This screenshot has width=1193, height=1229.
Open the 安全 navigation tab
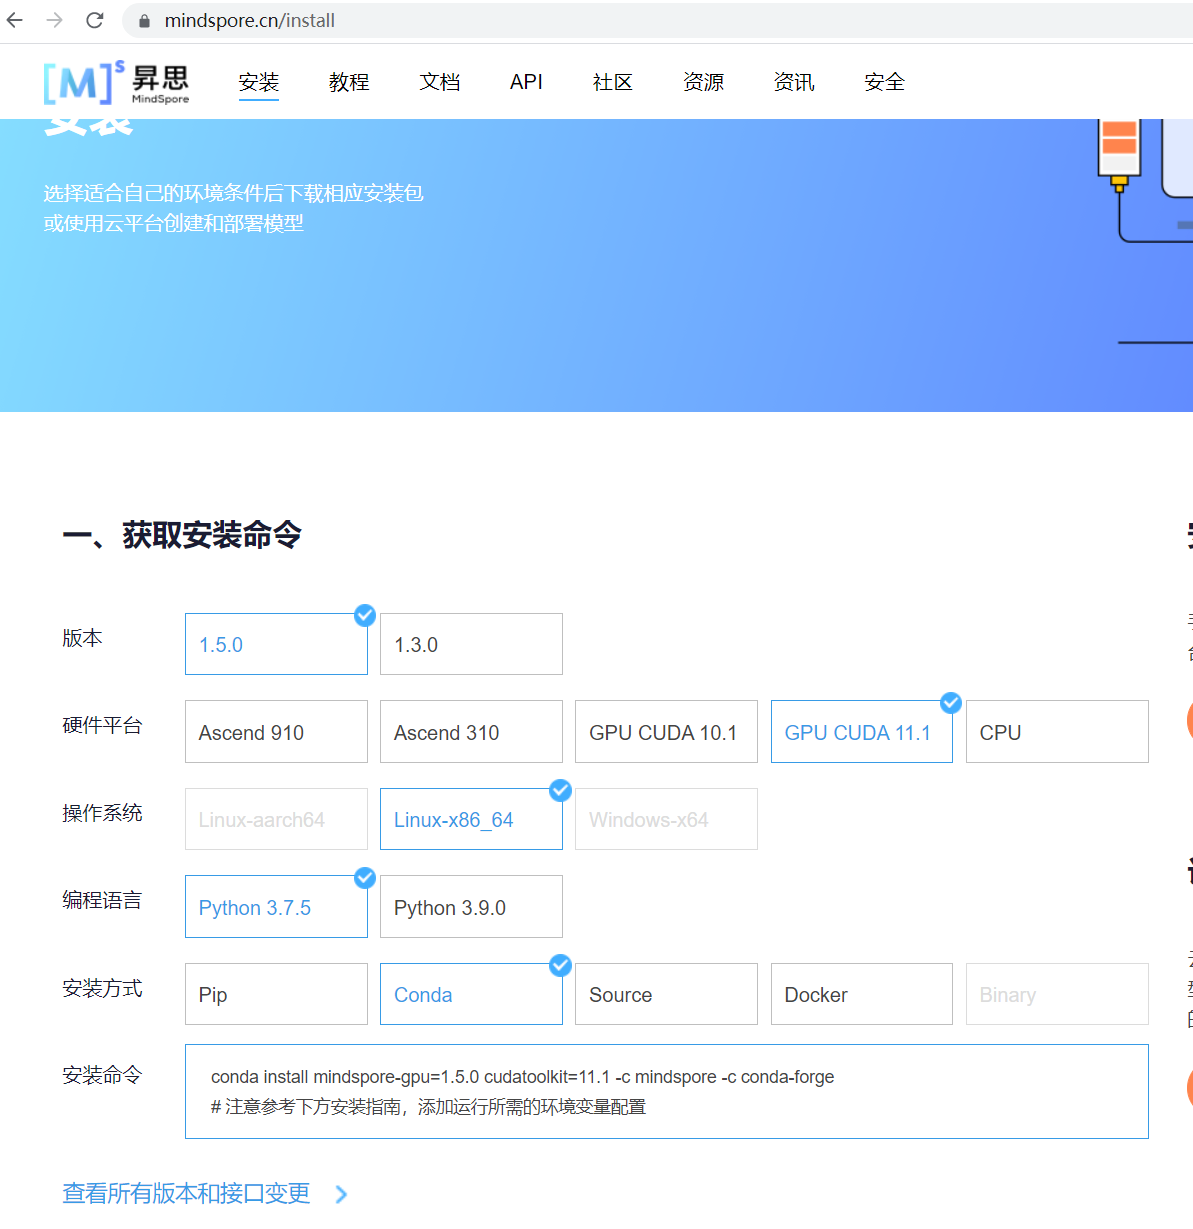pyautogui.click(x=884, y=82)
